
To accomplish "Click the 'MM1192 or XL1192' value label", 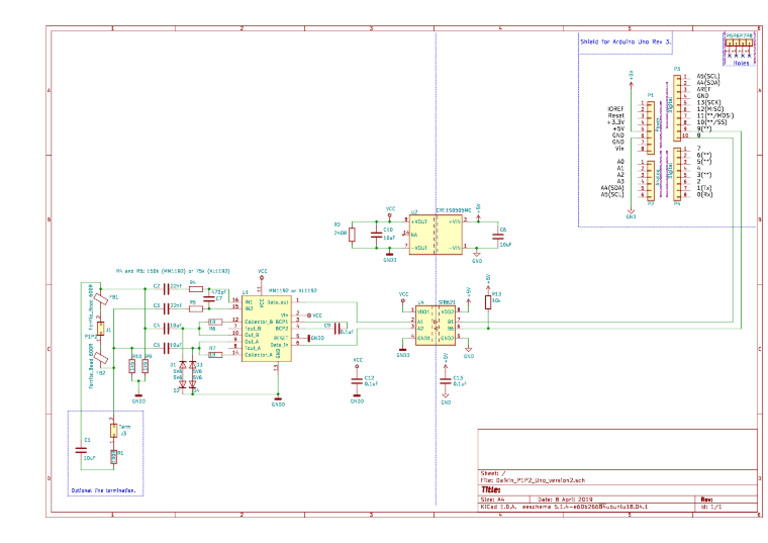I will click(x=292, y=290).
